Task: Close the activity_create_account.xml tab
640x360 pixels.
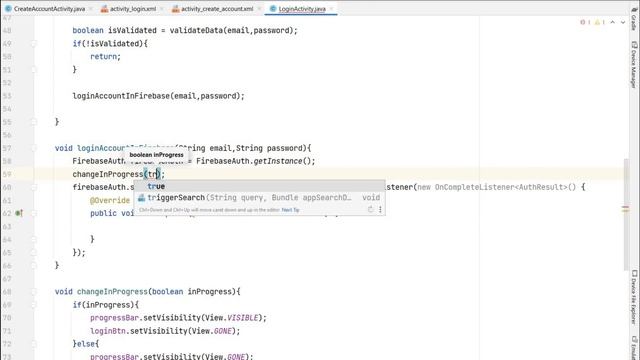Action: (x=259, y=9)
